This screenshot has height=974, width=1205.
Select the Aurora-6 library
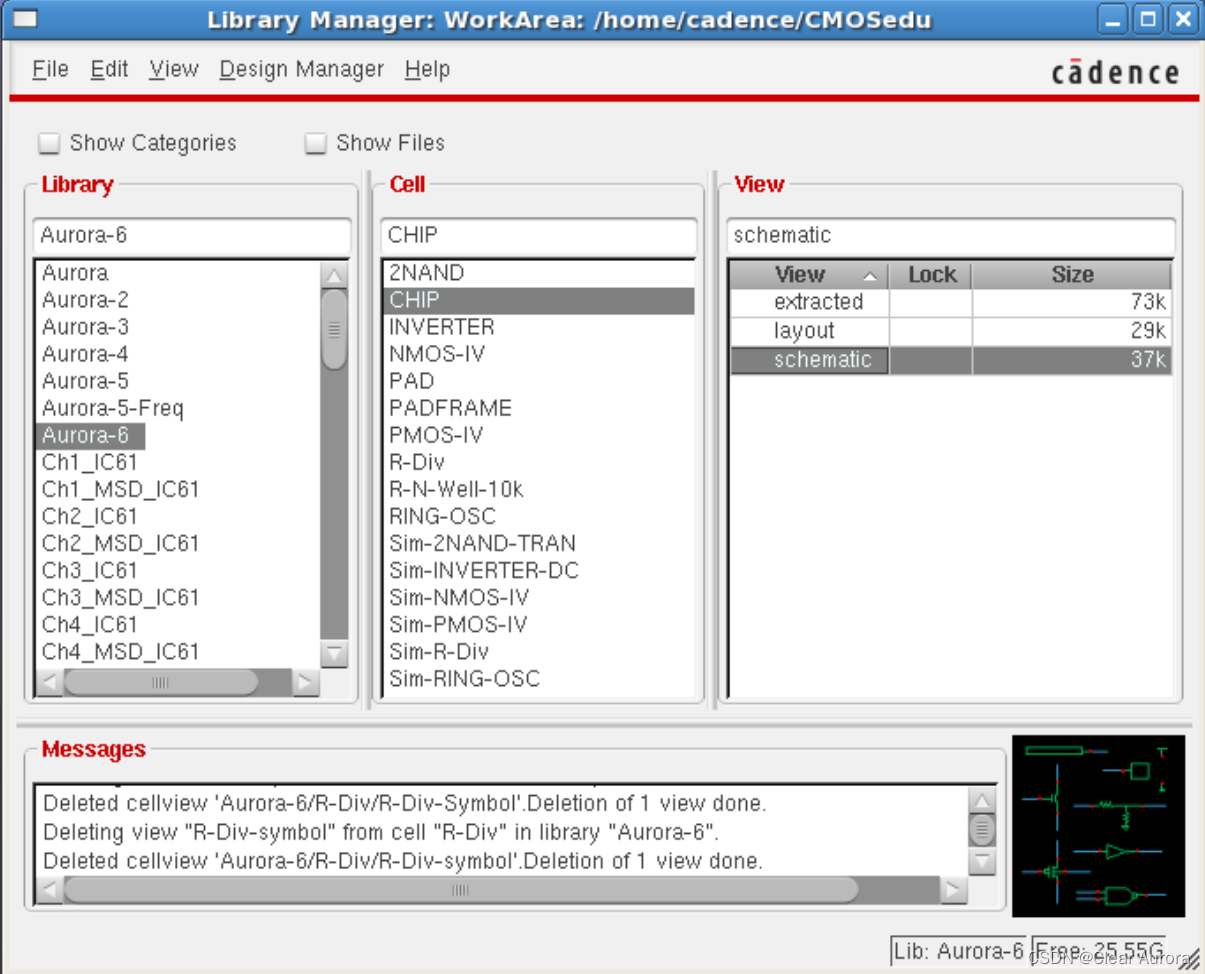pyautogui.click(x=90, y=435)
